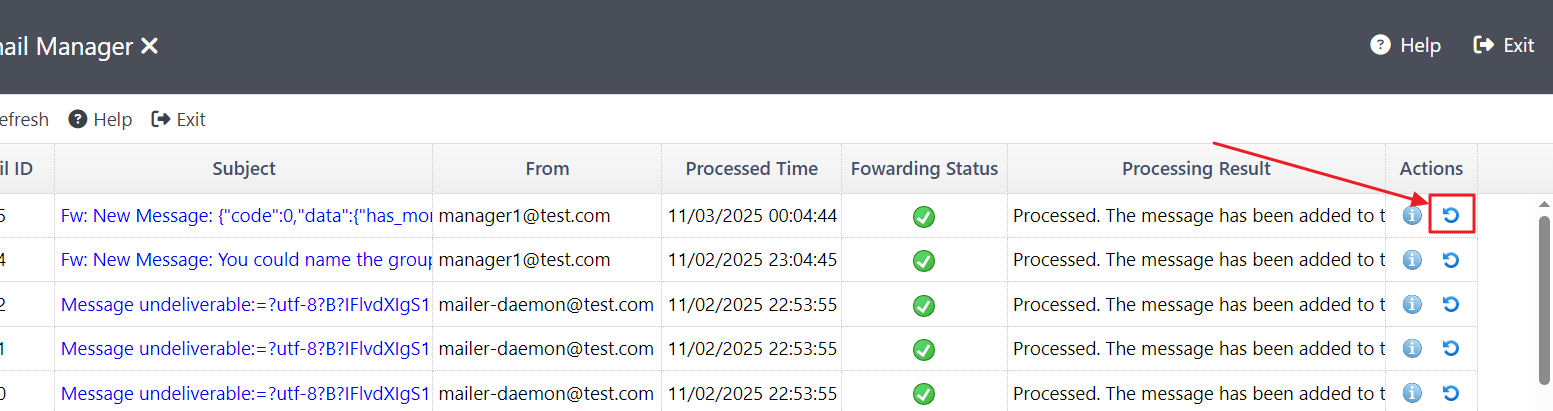The image size is (1553, 411).
Task: Open 'Fw: New Message: You could name' link
Action: [x=246, y=260]
